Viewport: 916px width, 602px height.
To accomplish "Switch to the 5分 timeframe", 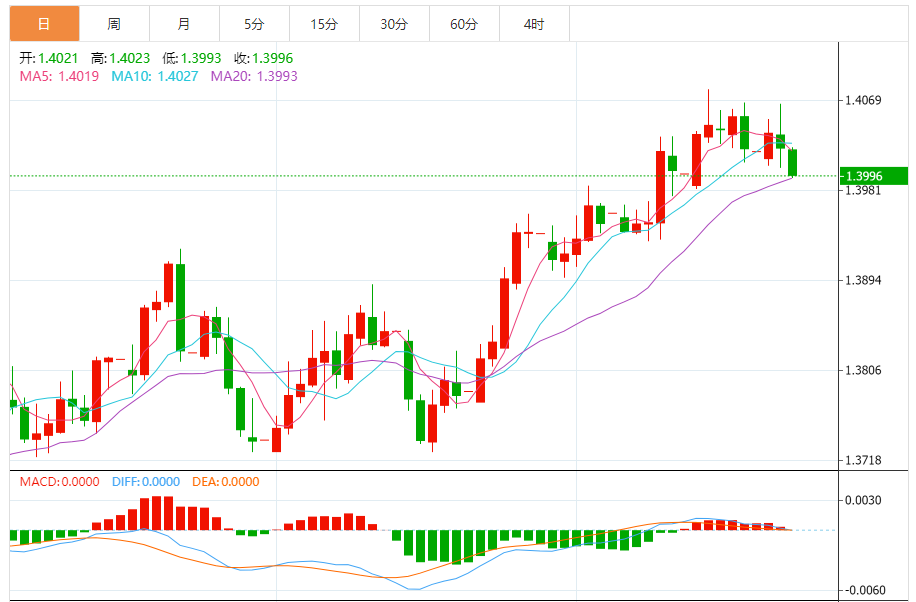I will [254, 24].
